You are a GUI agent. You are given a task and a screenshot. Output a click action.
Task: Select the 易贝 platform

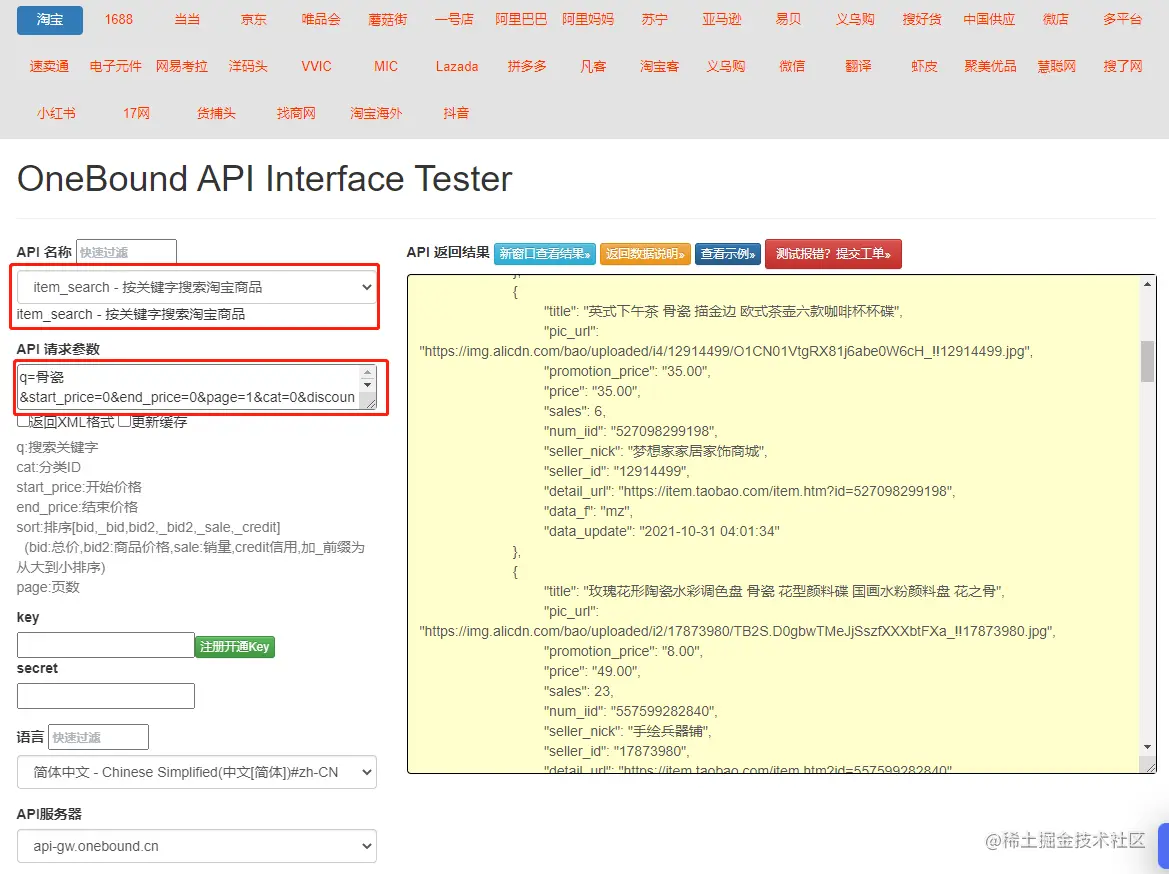pos(788,20)
